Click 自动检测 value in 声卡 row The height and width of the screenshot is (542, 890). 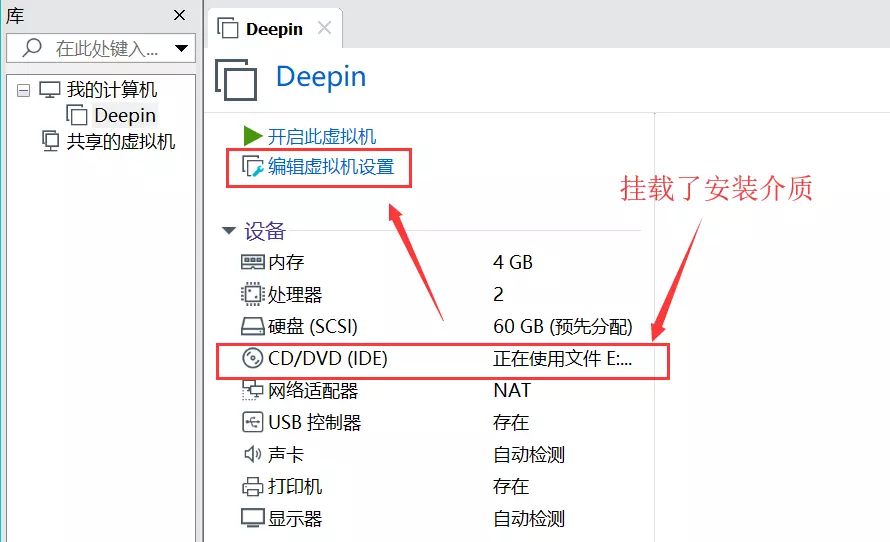click(529, 455)
